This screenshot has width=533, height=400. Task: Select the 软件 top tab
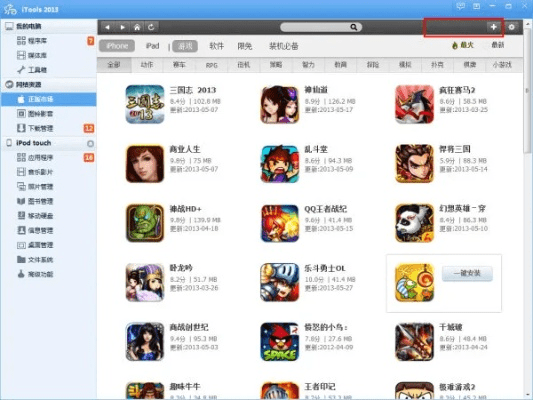pos(217,46)
